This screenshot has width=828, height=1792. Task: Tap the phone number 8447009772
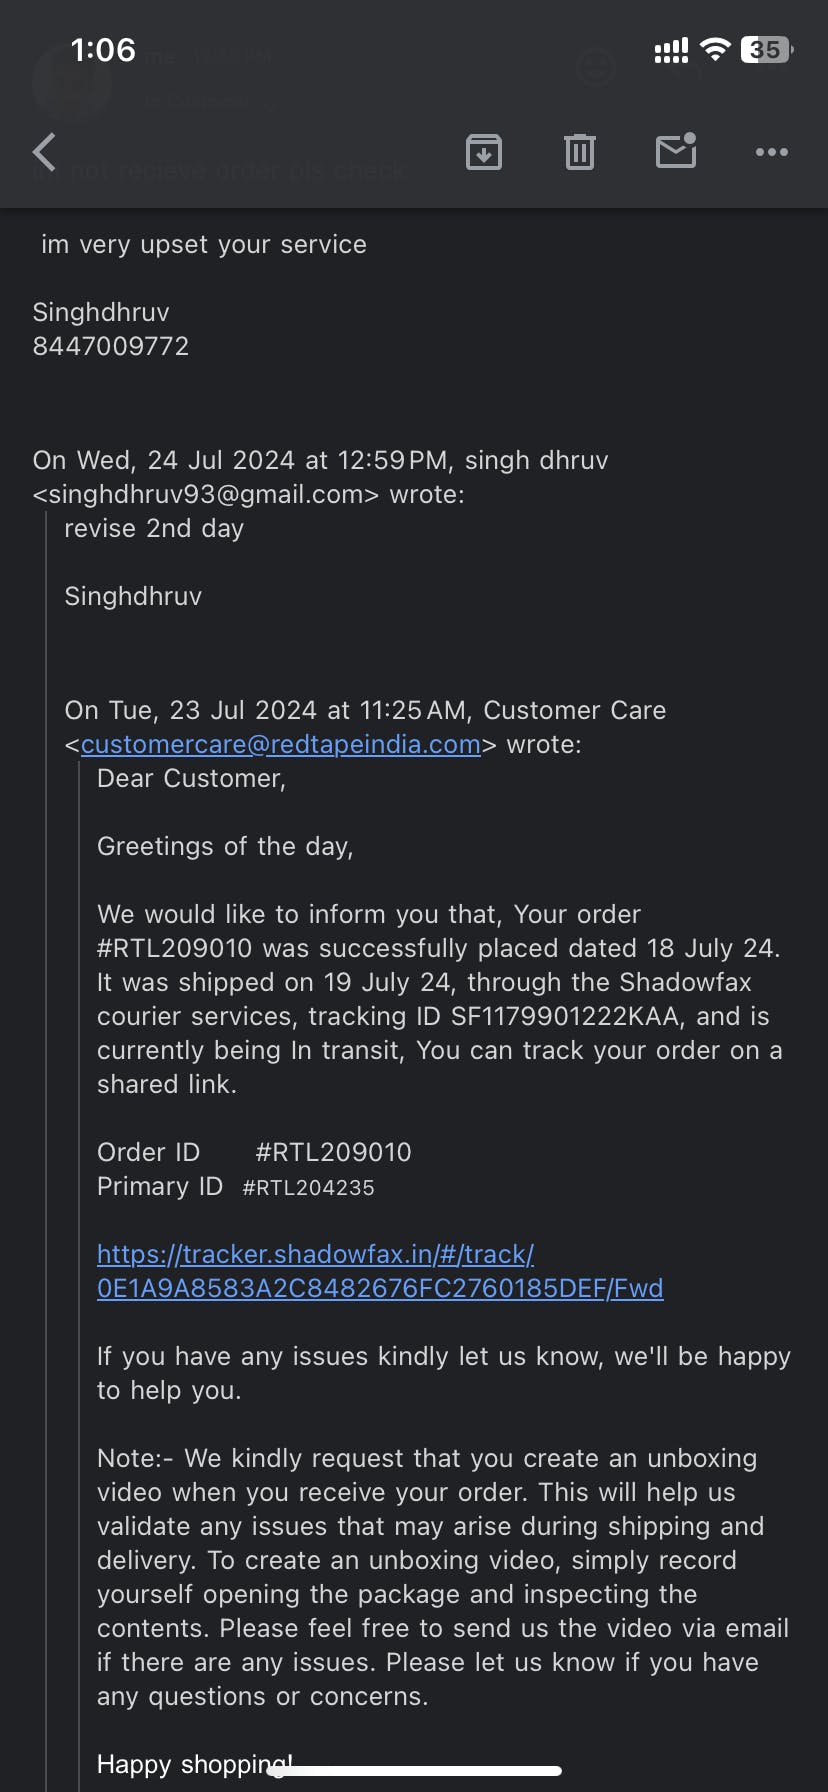pos(111,346)
